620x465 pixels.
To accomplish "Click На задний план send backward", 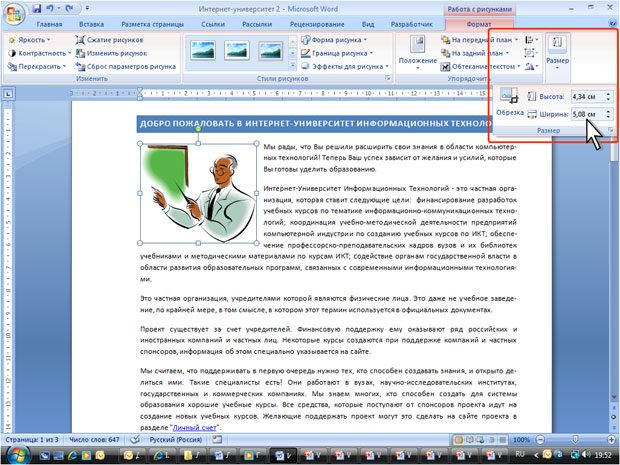I will (x=476, y=53).
